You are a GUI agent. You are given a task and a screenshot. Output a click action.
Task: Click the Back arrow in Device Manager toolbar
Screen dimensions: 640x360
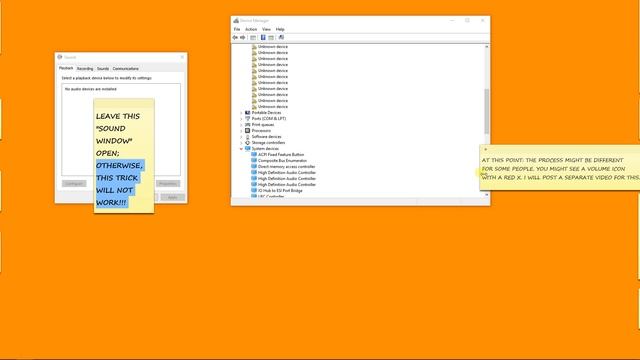point(235,38)
